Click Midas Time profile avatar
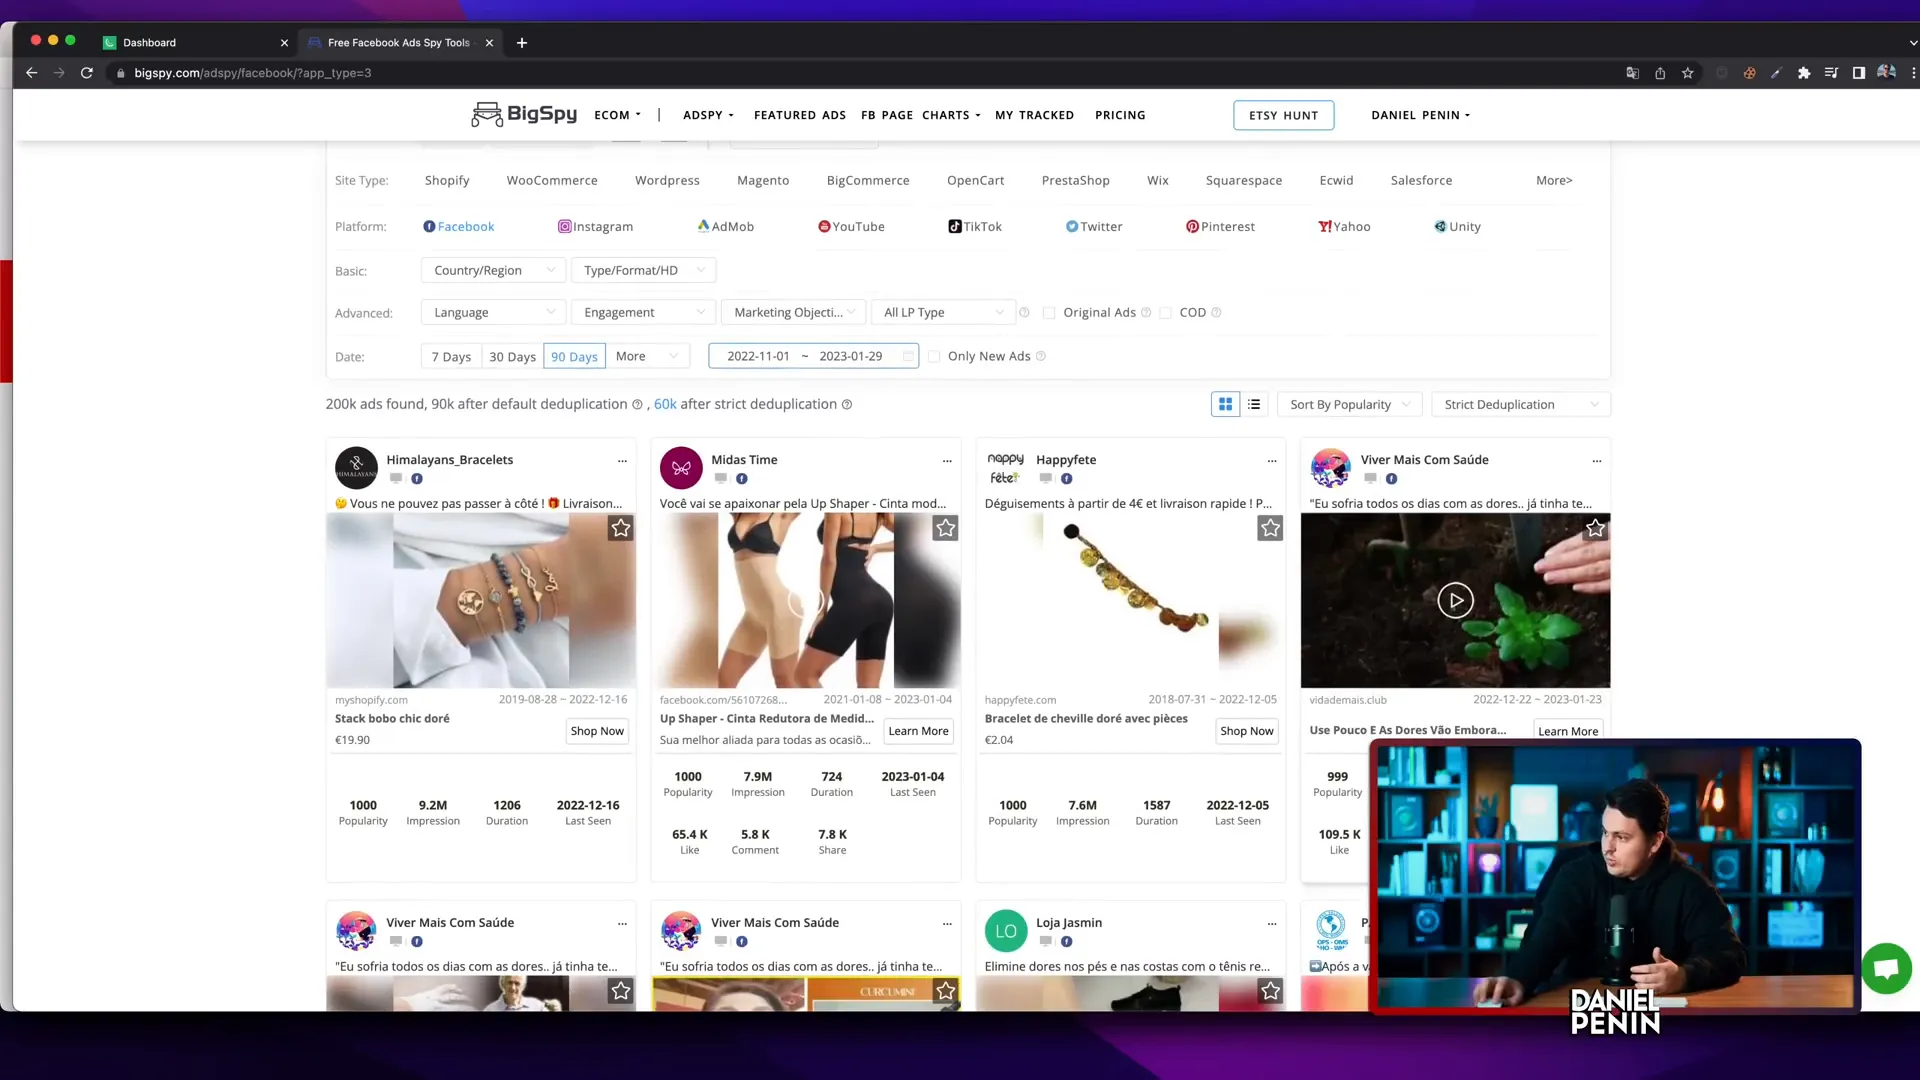Image resolution: width=1920 pixels, height=1080 pixels. (681, 468)
